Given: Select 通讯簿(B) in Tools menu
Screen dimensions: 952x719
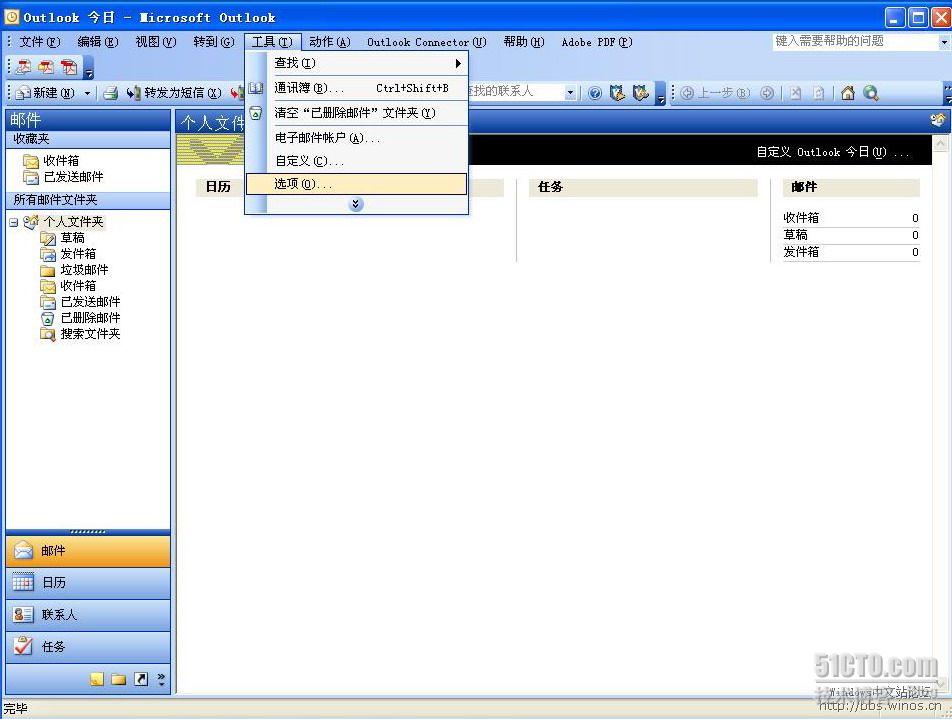Looking at the screenshot, I should (356, 88).
